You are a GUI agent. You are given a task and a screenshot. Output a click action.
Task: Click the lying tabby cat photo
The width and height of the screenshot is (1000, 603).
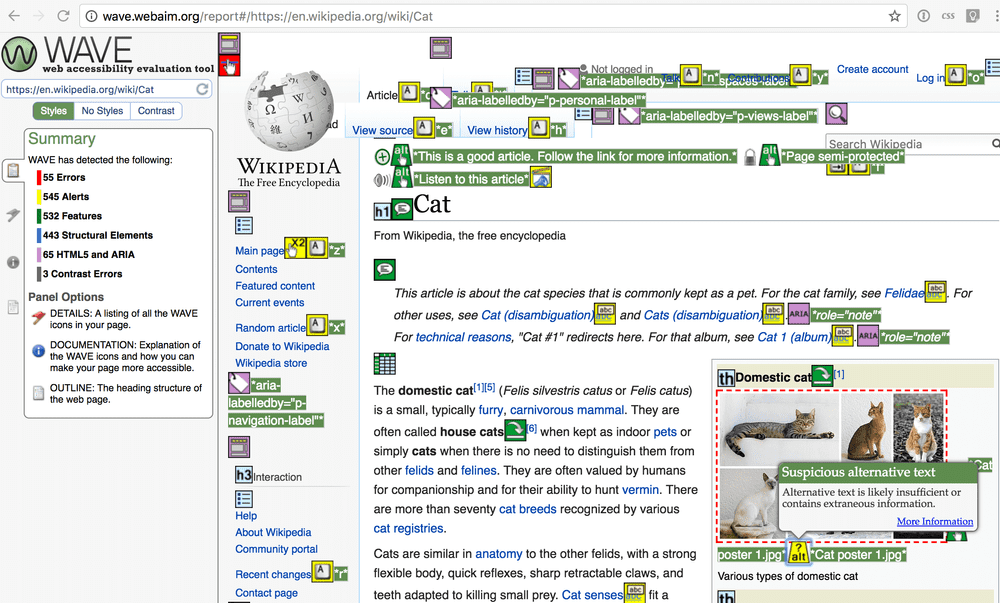(x=779, y=428)
